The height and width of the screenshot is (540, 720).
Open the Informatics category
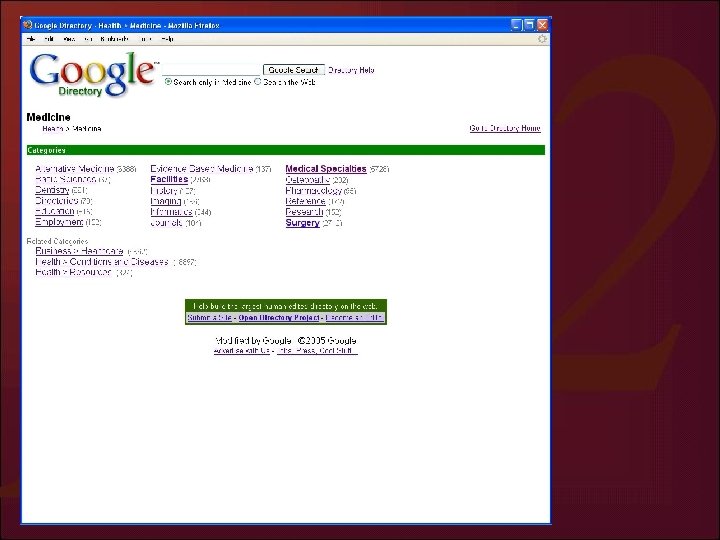pos(171,212)
